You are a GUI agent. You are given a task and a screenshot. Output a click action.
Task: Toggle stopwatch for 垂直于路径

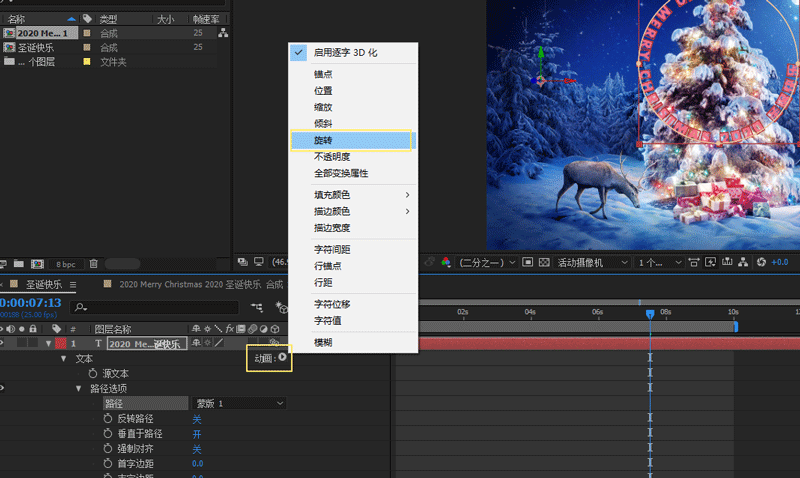pyautogui.click(x=108, y=434)
